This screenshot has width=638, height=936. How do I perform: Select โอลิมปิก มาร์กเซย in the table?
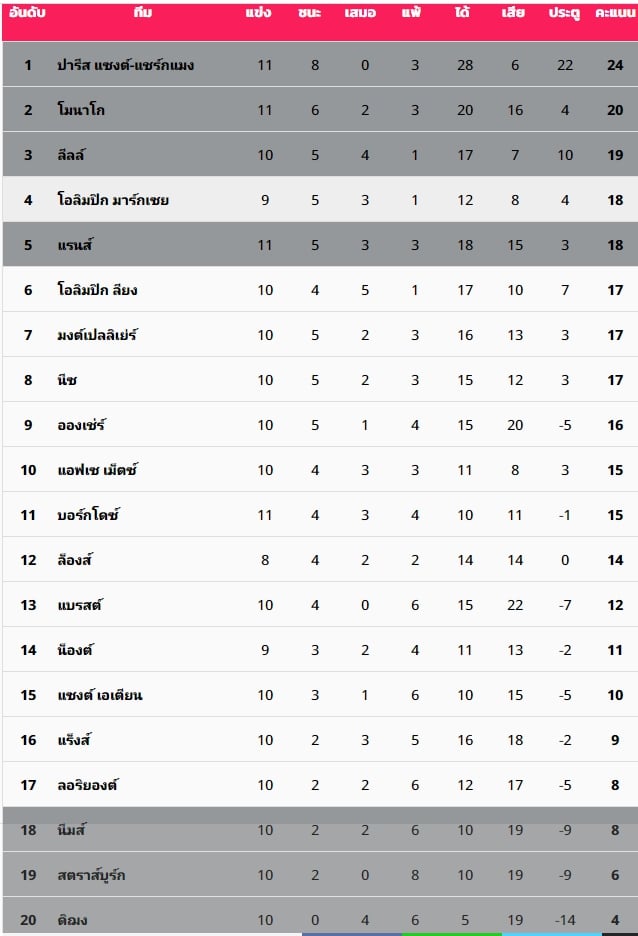(x=113, y=200)
